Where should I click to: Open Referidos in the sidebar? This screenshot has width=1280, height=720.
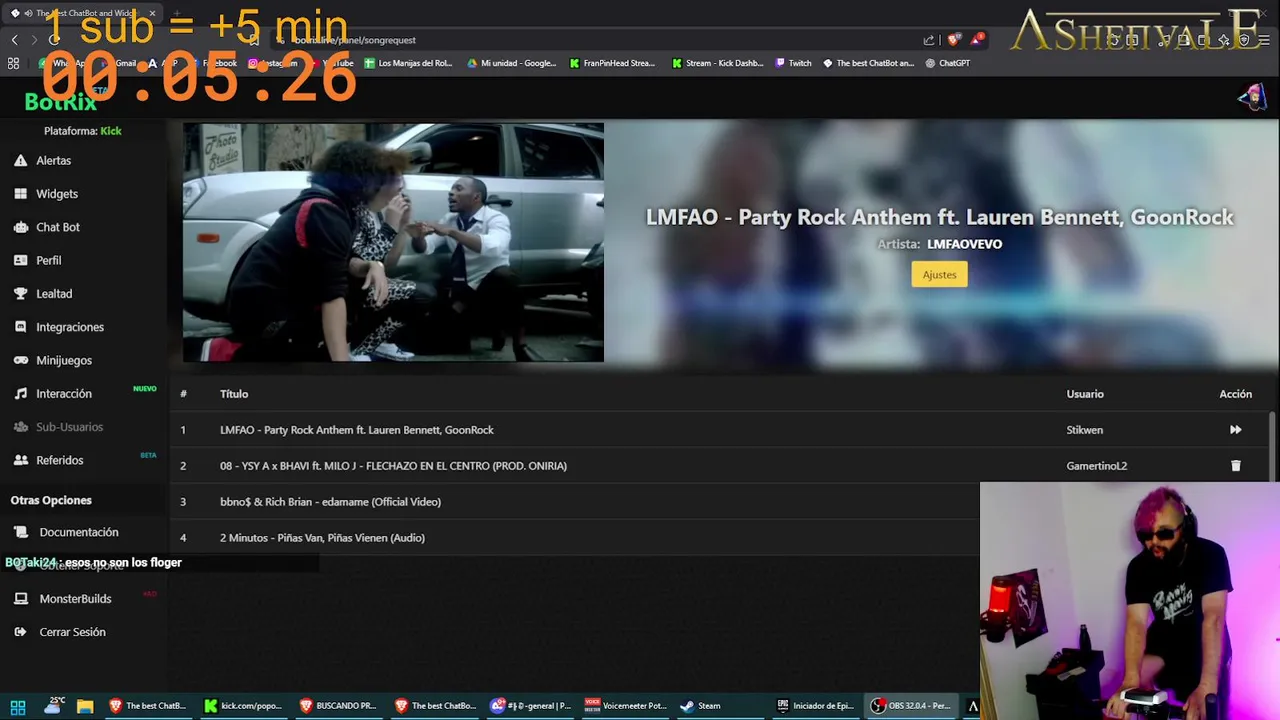pyautogui.click(x=48, y=460)
